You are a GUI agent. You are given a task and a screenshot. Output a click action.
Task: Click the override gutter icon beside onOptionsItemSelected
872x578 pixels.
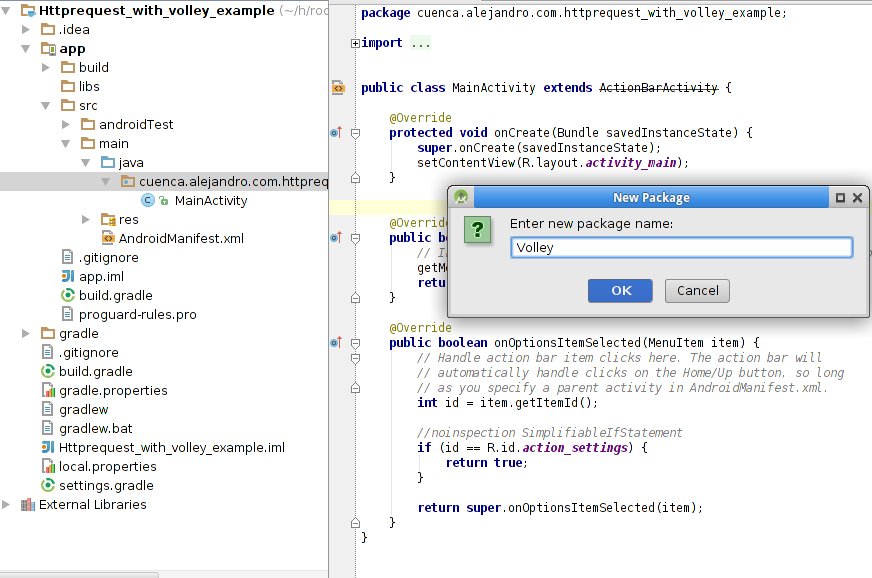(x=337, y=343)
